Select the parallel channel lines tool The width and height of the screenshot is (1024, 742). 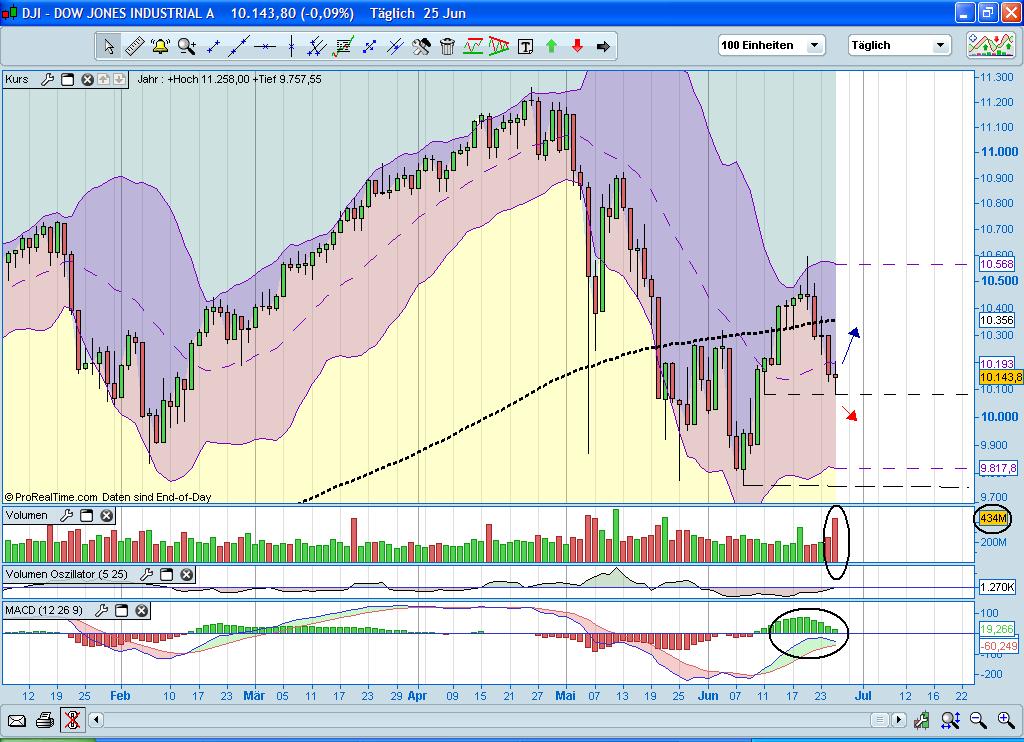pos(317,46)
